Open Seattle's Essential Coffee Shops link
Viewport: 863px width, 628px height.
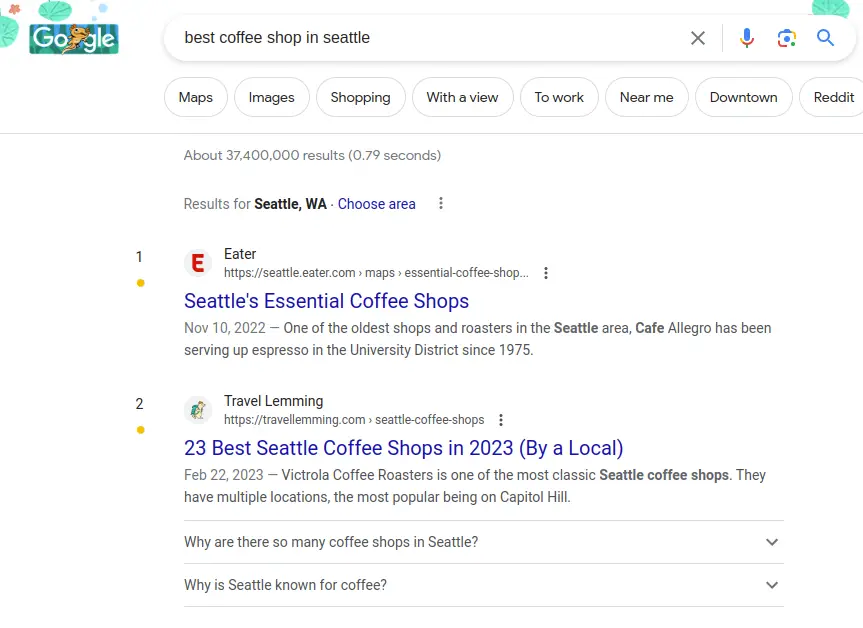click(x=326, y=301)
